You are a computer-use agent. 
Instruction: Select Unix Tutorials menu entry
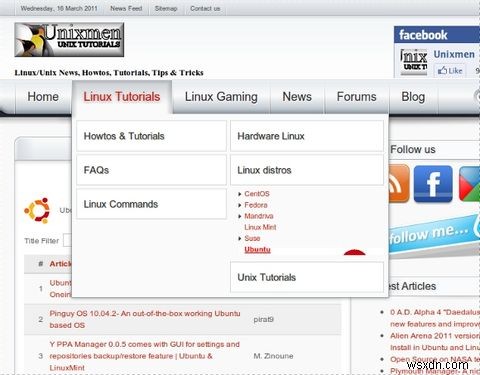[307, 277]
